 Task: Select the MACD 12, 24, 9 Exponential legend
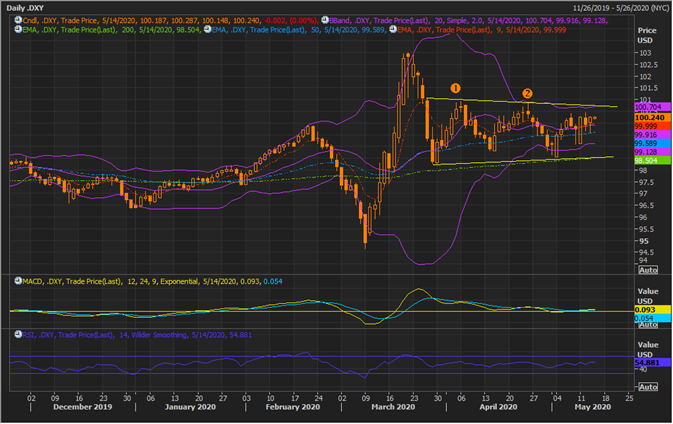(152, 282)
